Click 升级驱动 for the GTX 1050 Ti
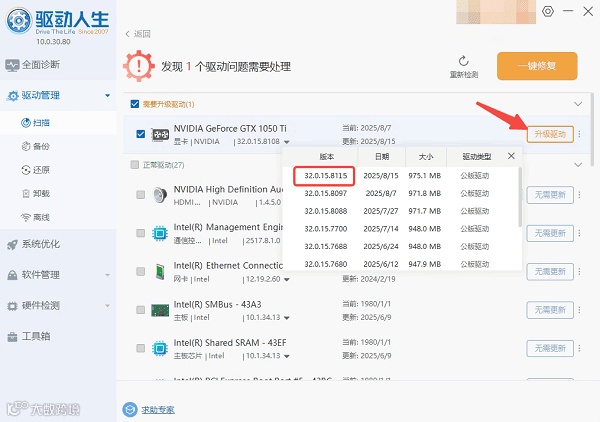 point(550,134)
